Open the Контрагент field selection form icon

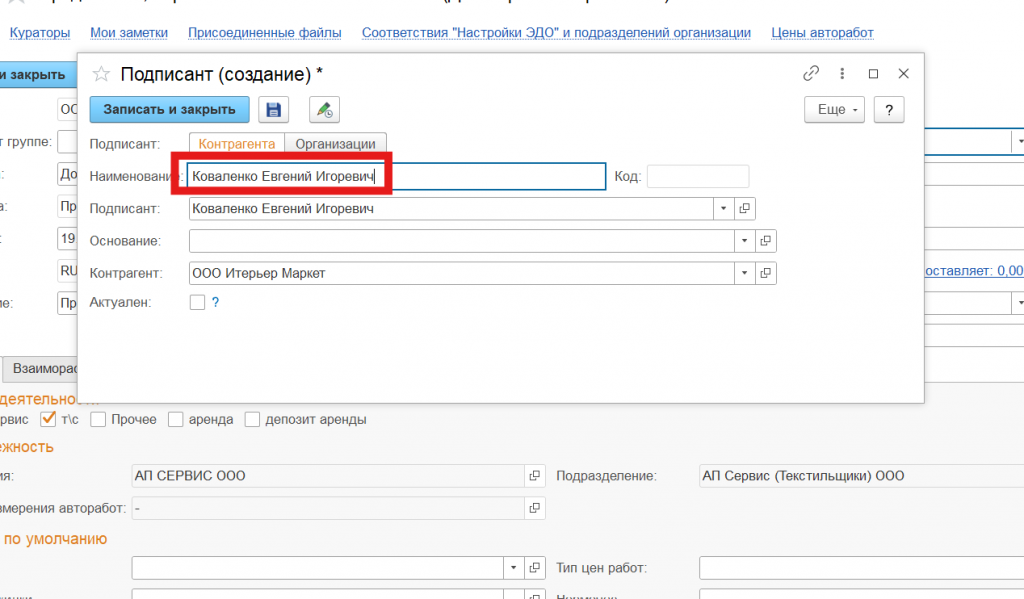tap(766, 273)
